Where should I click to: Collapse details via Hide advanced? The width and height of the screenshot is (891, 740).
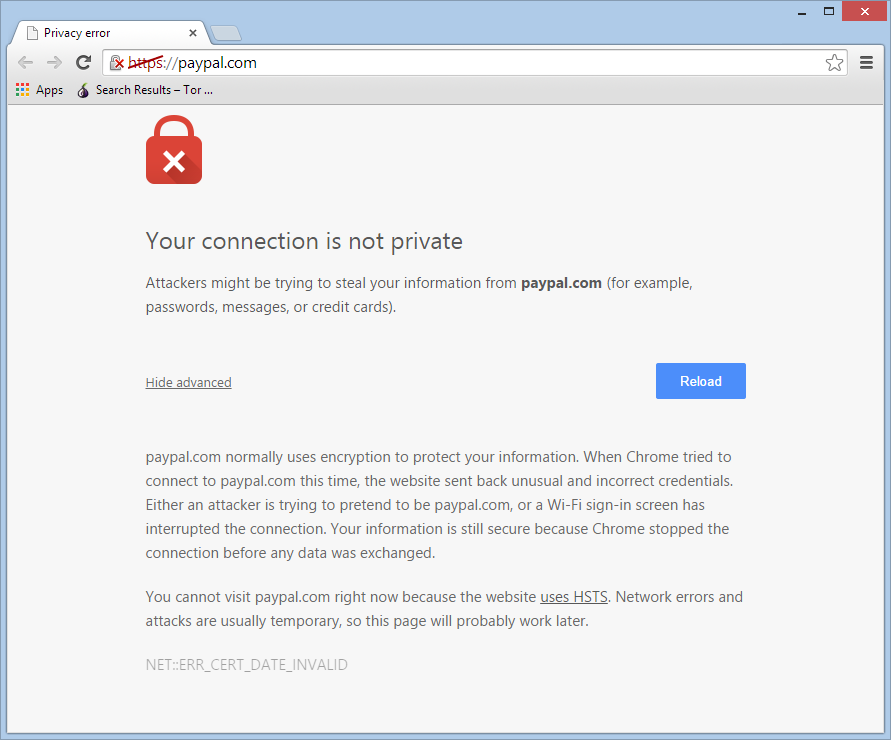188,383
